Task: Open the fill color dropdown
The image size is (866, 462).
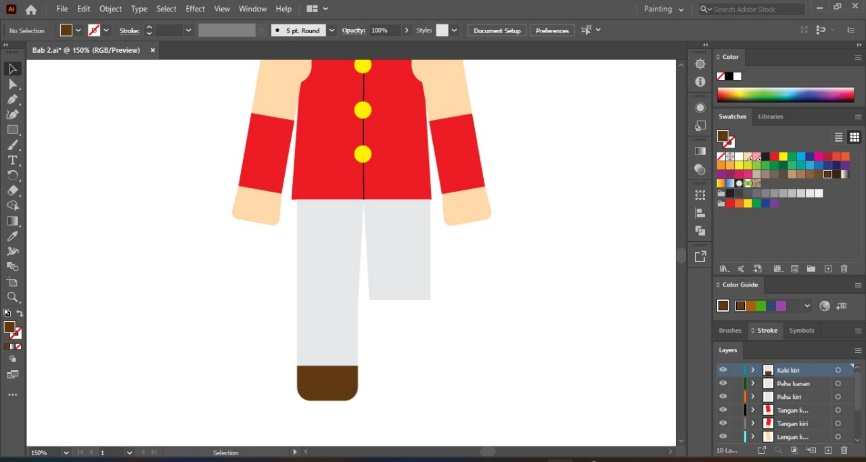Action: tap(78, 30)
